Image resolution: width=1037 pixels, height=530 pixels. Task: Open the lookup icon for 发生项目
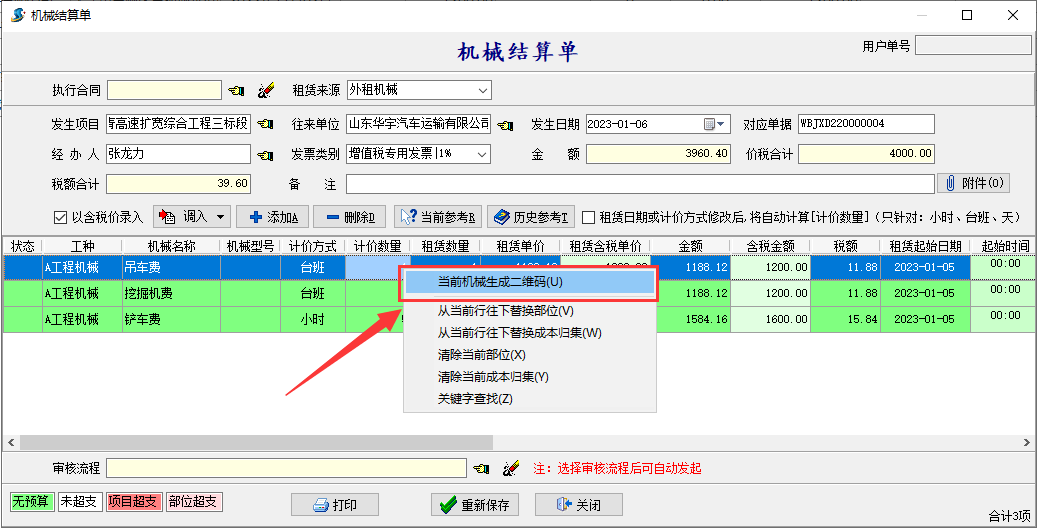(264, 124)
